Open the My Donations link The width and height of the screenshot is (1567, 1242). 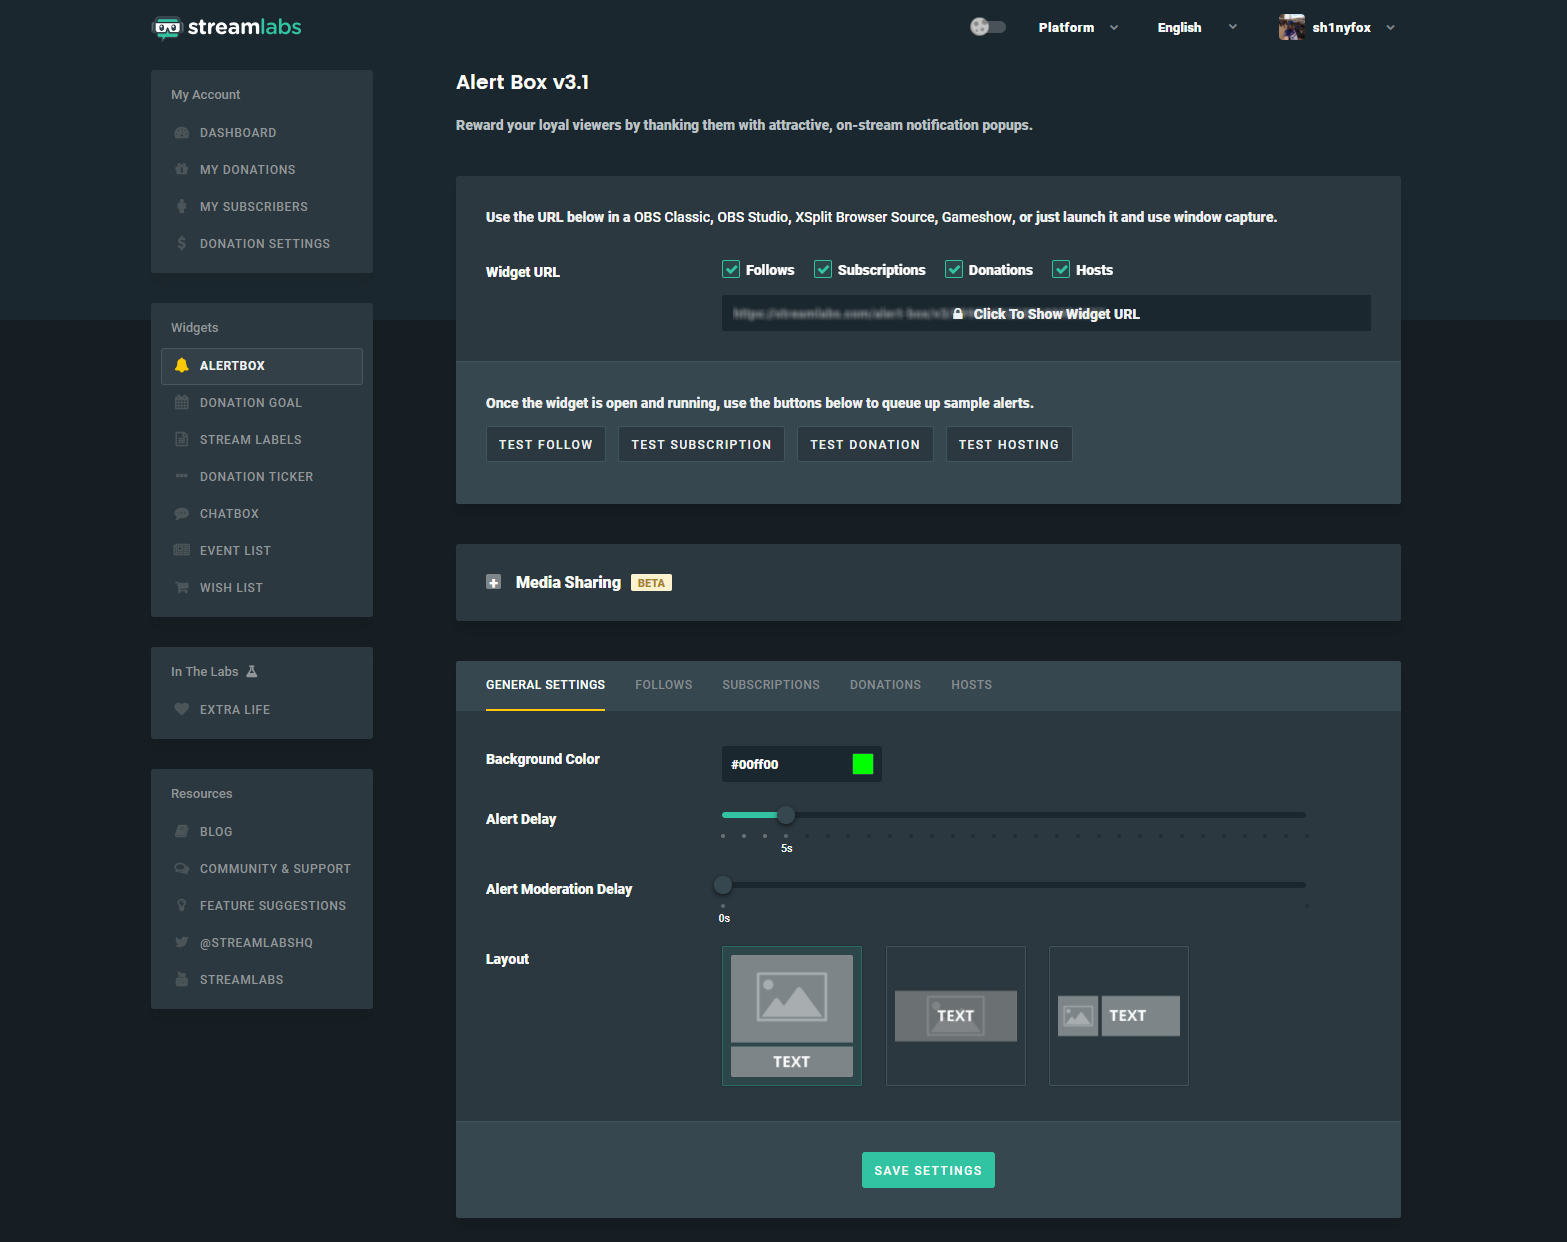click(x=248, y=170)
